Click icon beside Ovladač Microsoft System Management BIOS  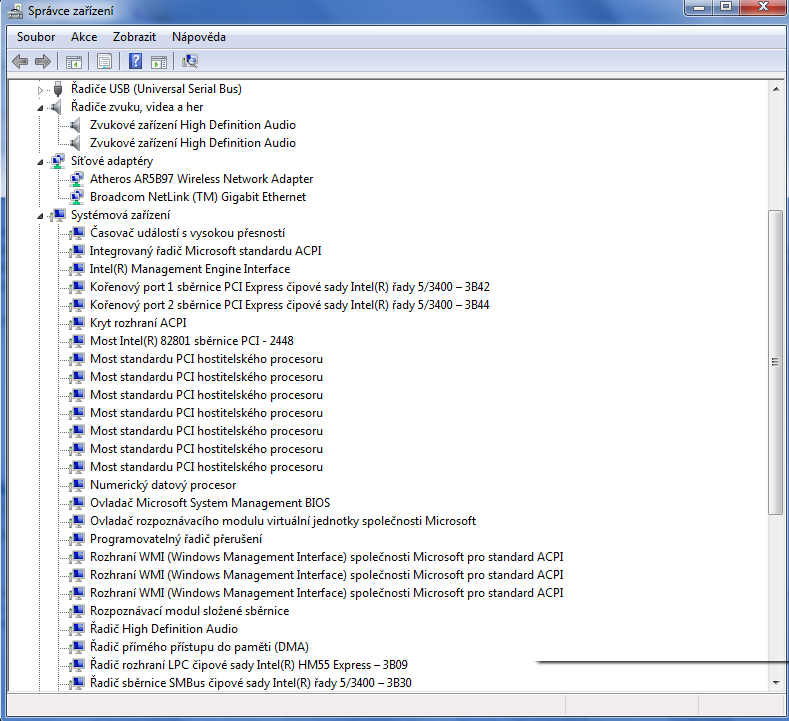point(77,503)
